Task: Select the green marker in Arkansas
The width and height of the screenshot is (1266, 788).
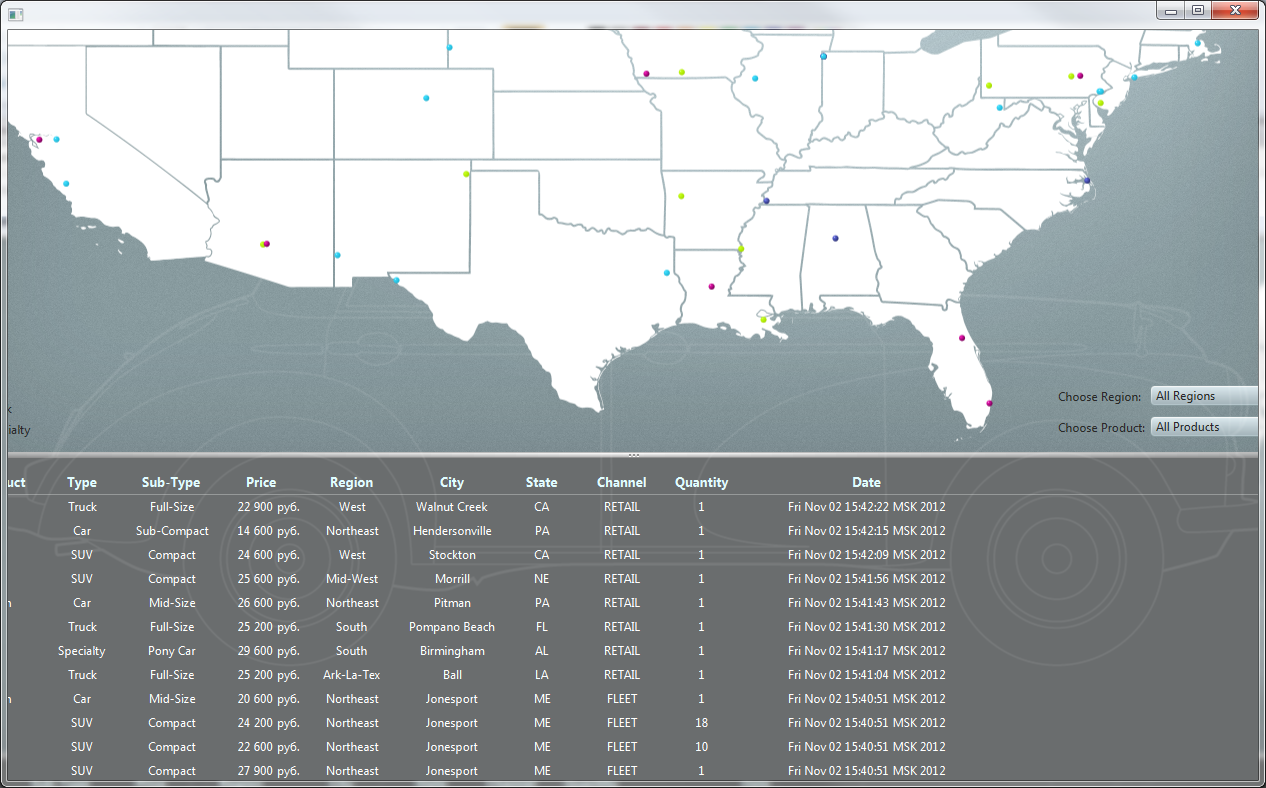Action: click(x=681, y=196)
